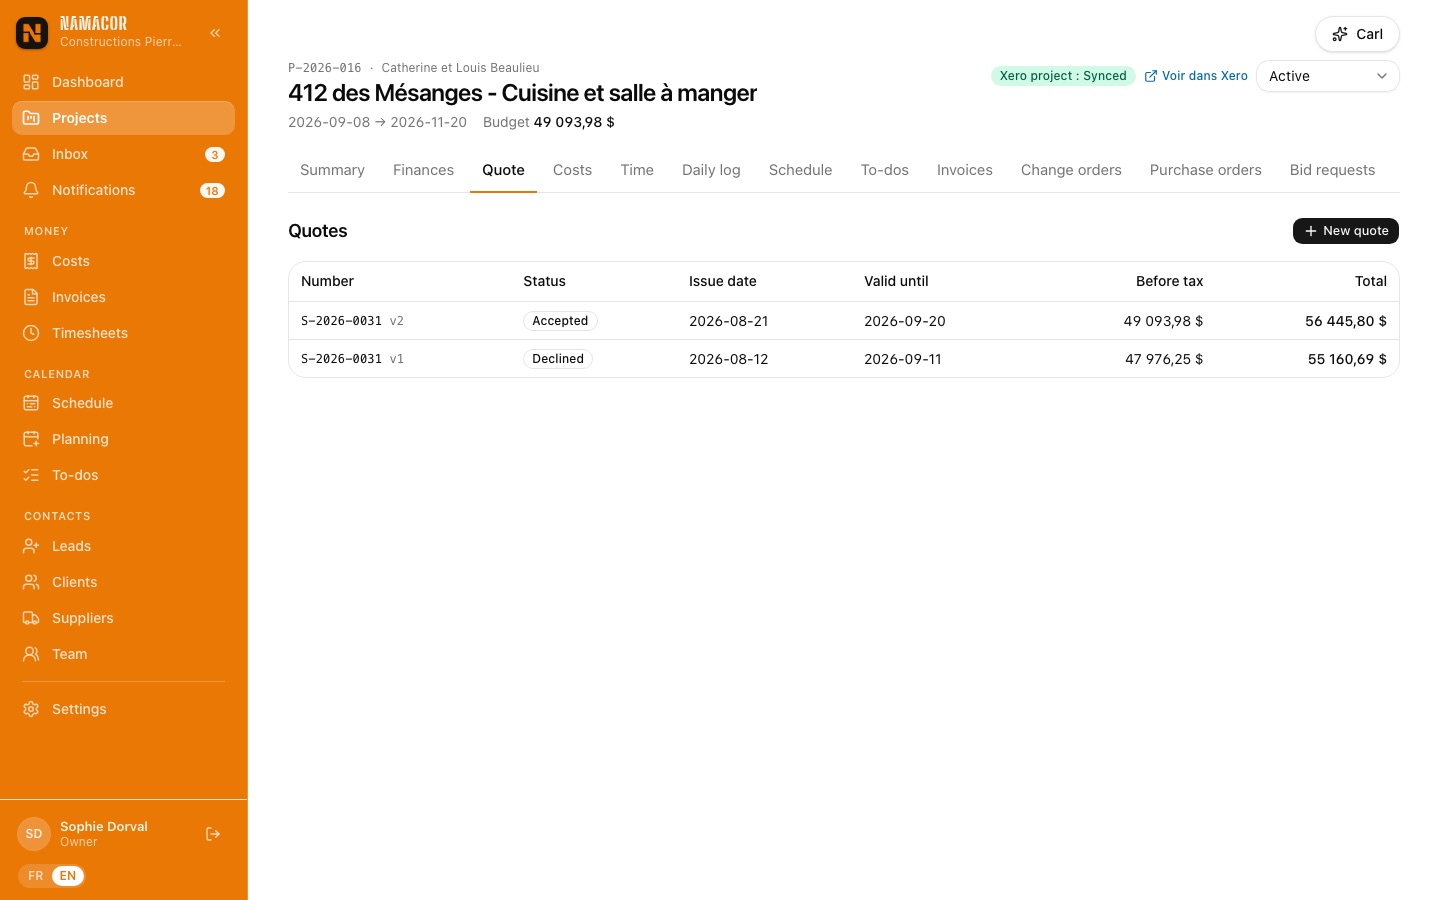
Task: Follow the Voir dans Xero link
Action: tap(1196, 76)
